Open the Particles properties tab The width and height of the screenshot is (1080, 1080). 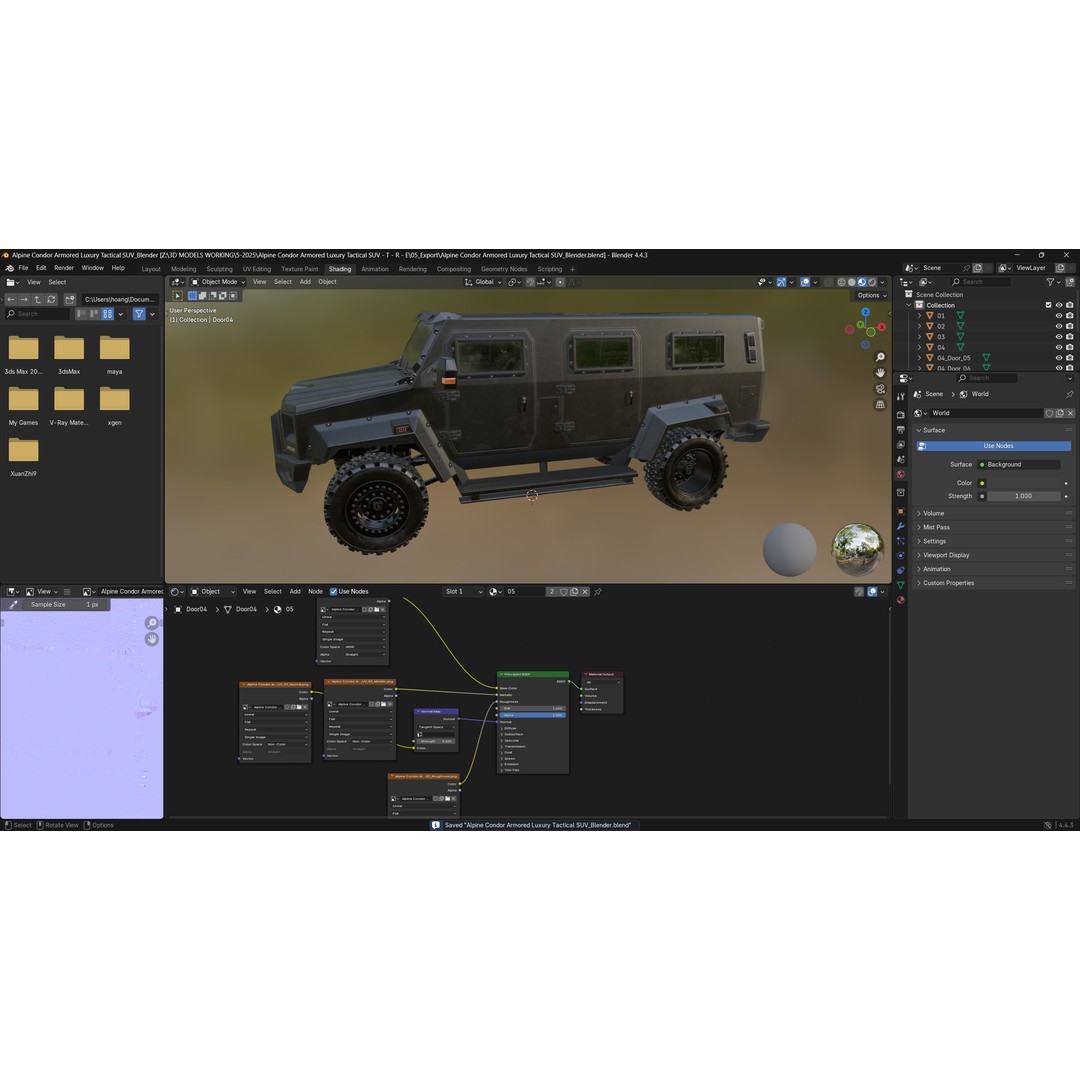(x=900, y=541)
